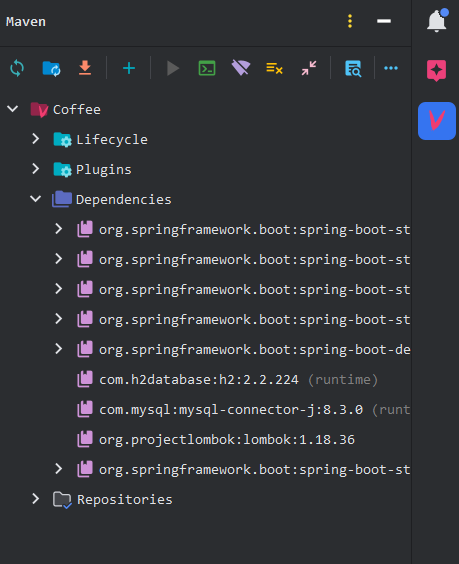Viewport: 459px width, 564px height.
Task: Open analyze dependencies icon
Action: point(353,68)
